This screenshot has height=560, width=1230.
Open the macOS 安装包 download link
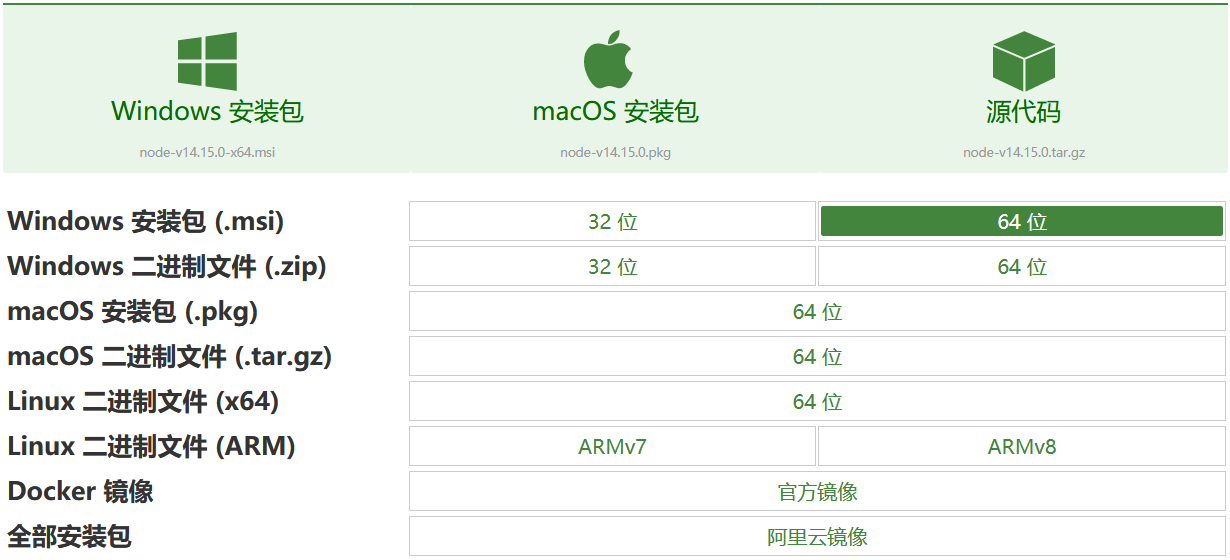pyautogui.click(x=615, y=111)
